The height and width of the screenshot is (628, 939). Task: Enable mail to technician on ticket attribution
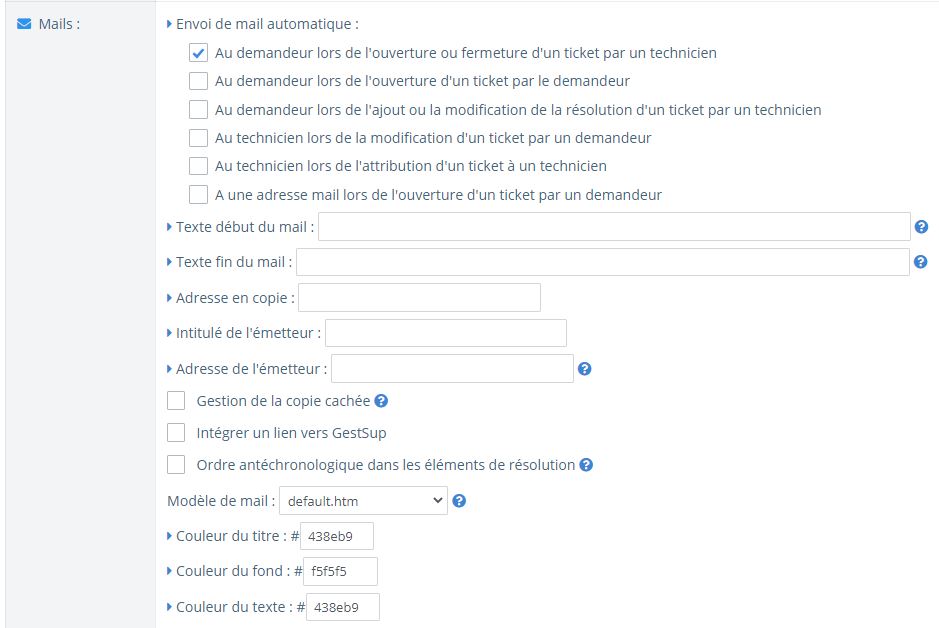pyautogui.click(x=198, y=166)
